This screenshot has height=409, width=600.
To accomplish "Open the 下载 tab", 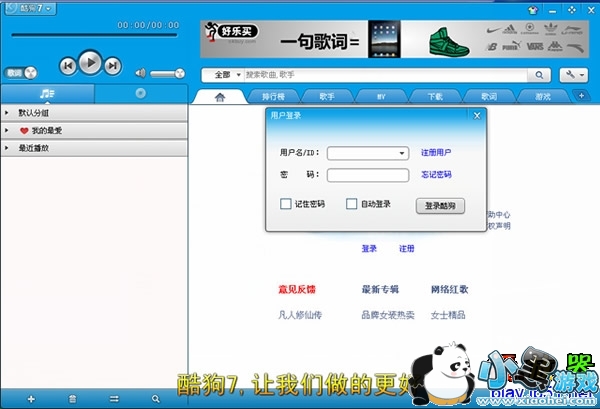I will pyautogui.click(x=435, y=97).
